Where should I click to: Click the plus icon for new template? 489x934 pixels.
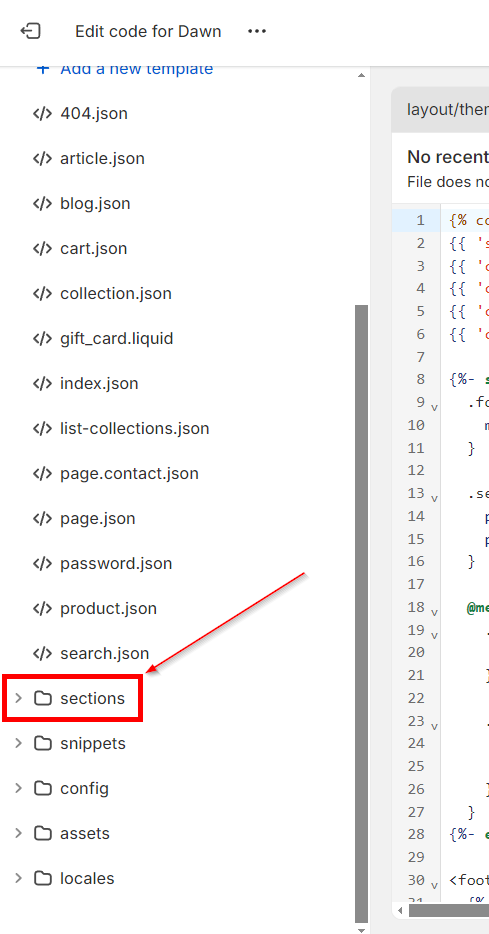pos(43,69)
